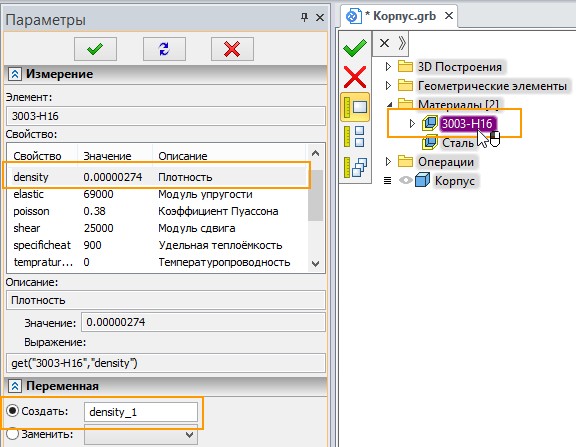Expand the 3D Построения folder
Image resolution: width=576 pixels, height=447 pixels.
pos(388,66)
